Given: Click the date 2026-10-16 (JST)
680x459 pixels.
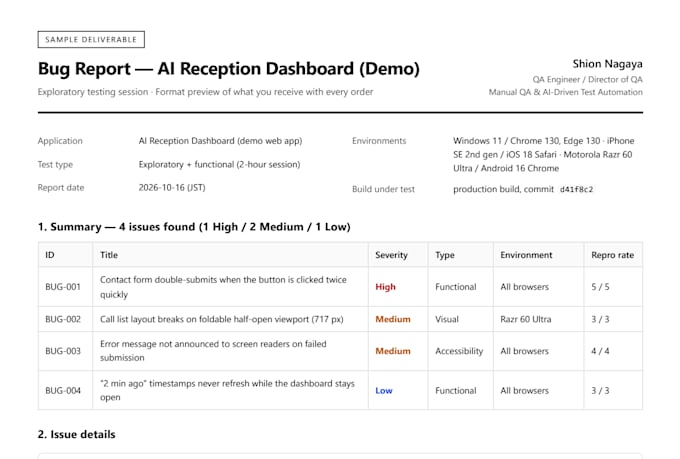Looking at the screenshot, I should click(x=172, y=187).
